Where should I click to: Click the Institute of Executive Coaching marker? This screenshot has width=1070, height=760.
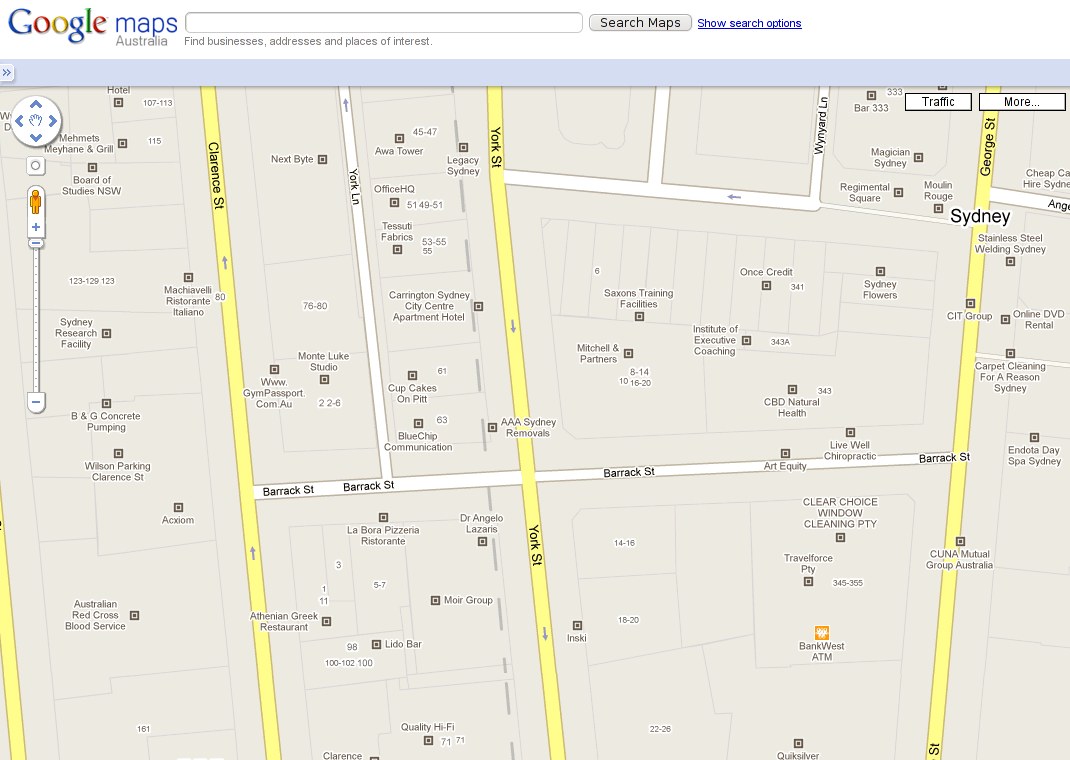[x=747, y=340]
